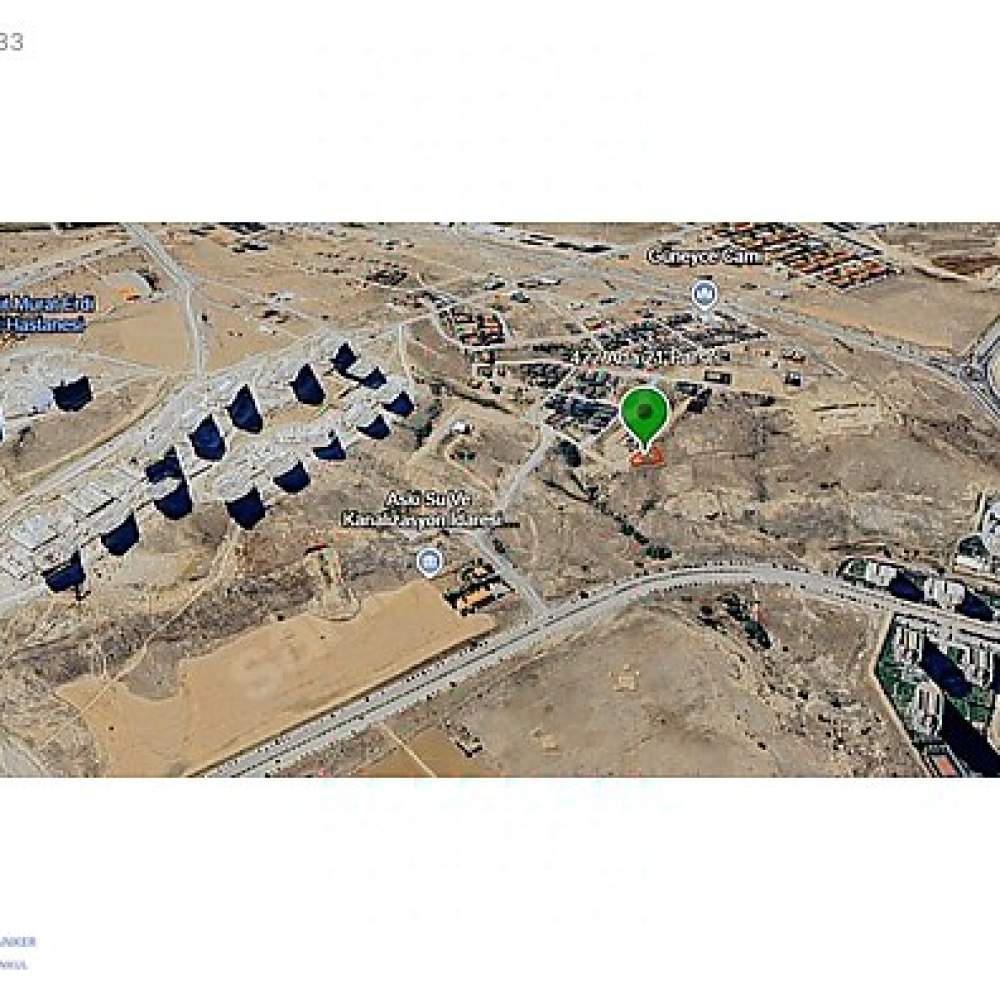
Task: Click the red parcel outline below the pin
Action: [x=646, y=457]
